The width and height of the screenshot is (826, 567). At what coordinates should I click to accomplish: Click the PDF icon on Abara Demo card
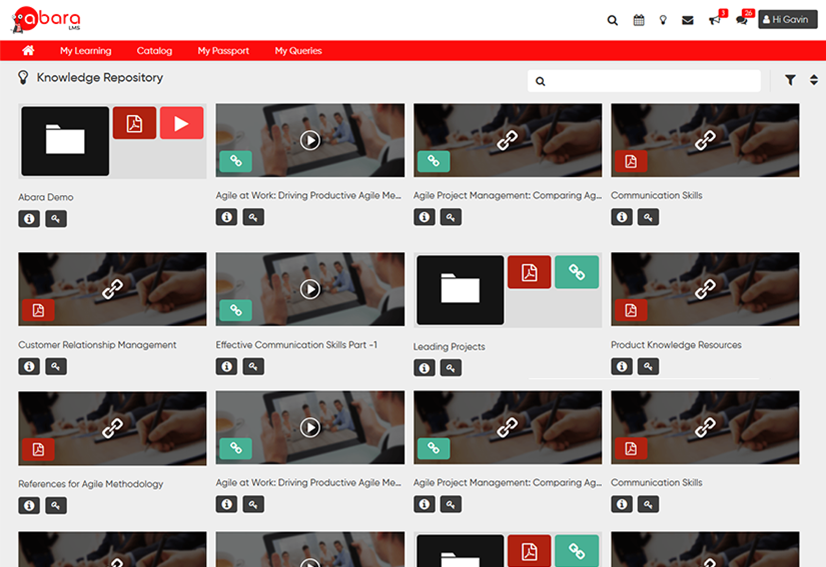[x=134, y=123]
